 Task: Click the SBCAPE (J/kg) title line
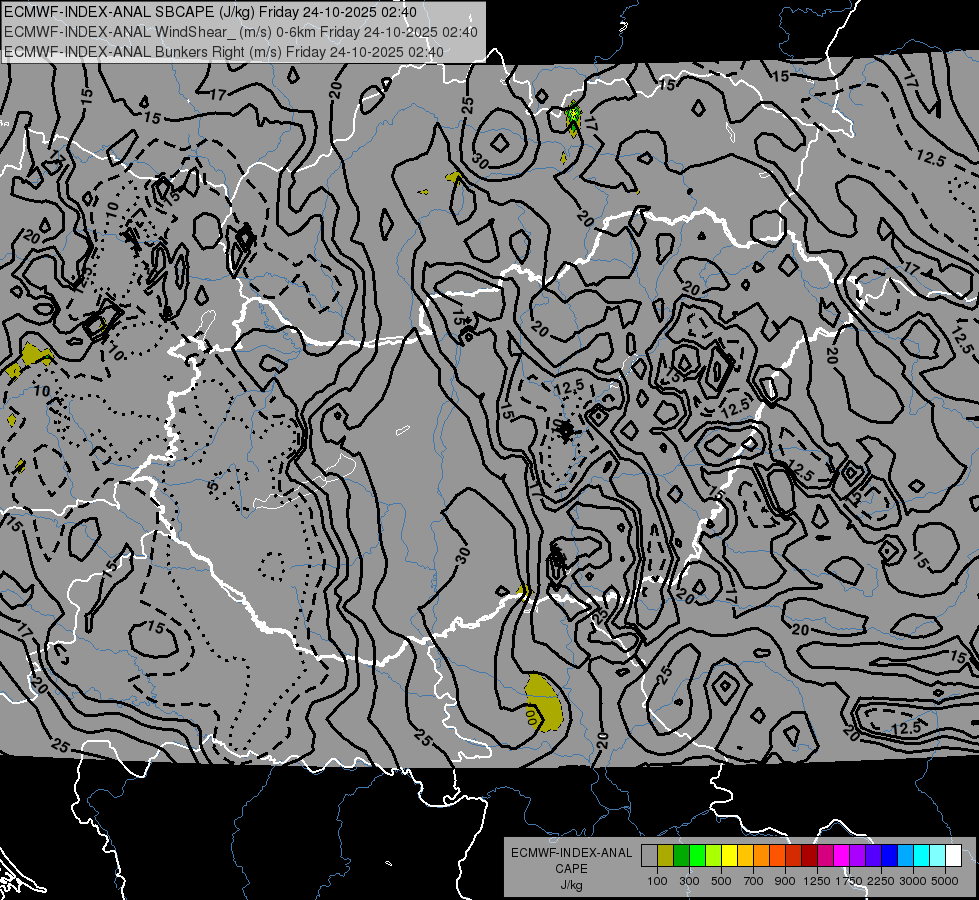tap(210, 12)
